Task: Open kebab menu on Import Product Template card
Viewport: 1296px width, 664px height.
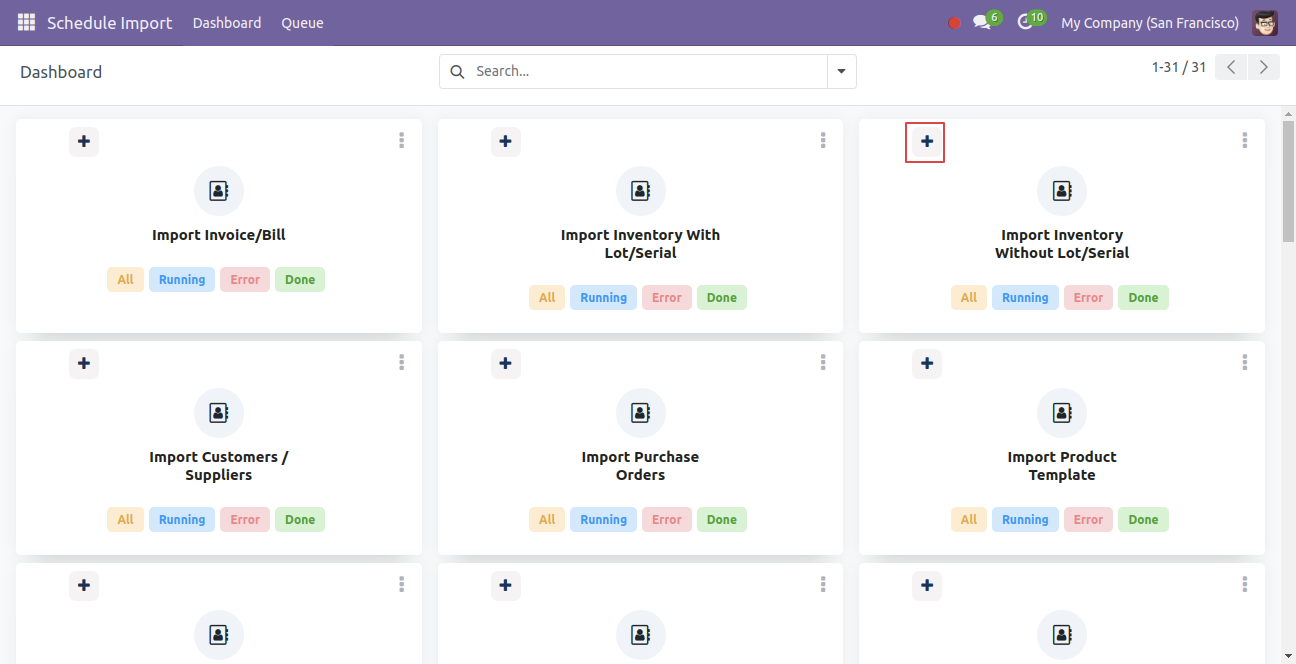Action: click(1244, 363)
